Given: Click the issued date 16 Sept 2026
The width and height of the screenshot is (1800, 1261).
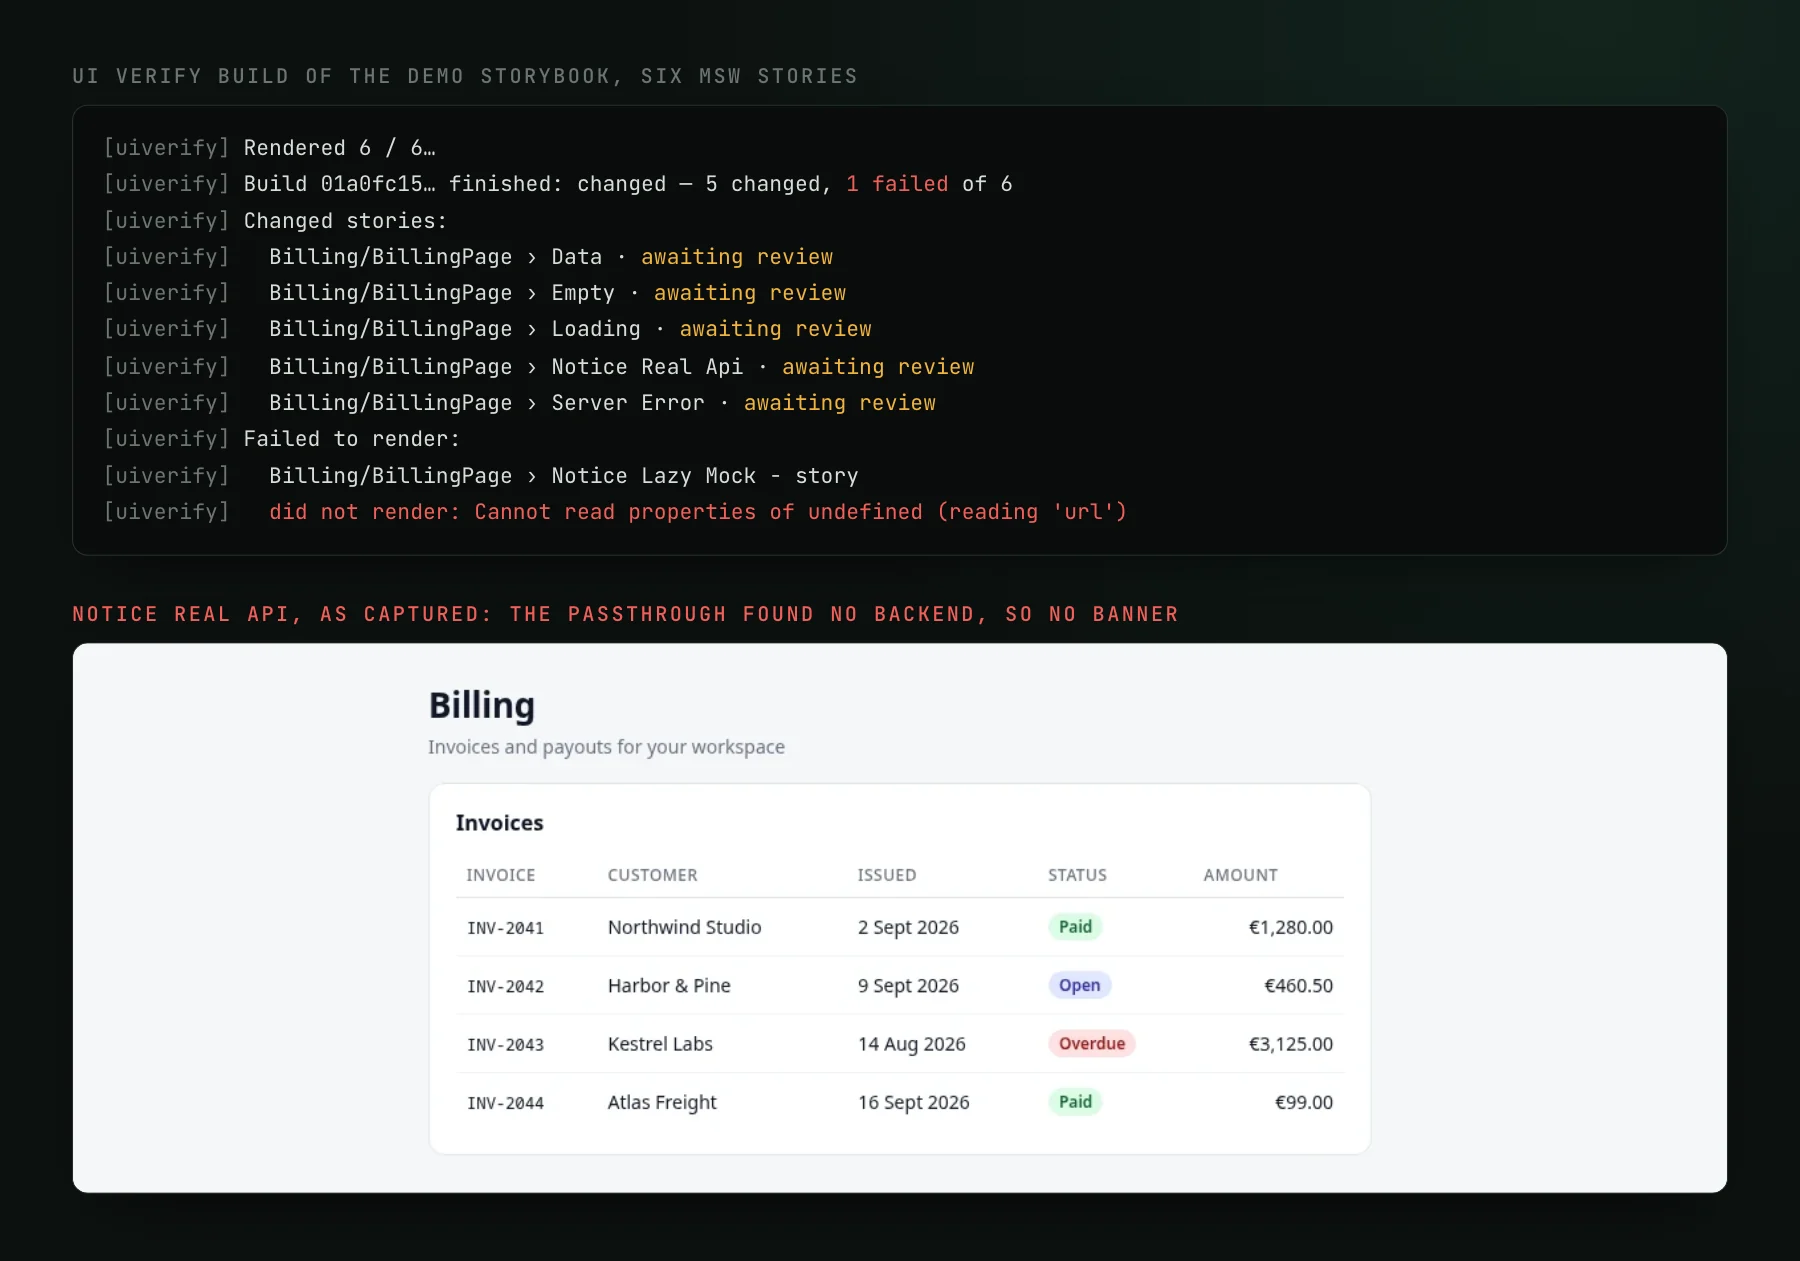Looking at the screenshot, I should (914, 1102).
